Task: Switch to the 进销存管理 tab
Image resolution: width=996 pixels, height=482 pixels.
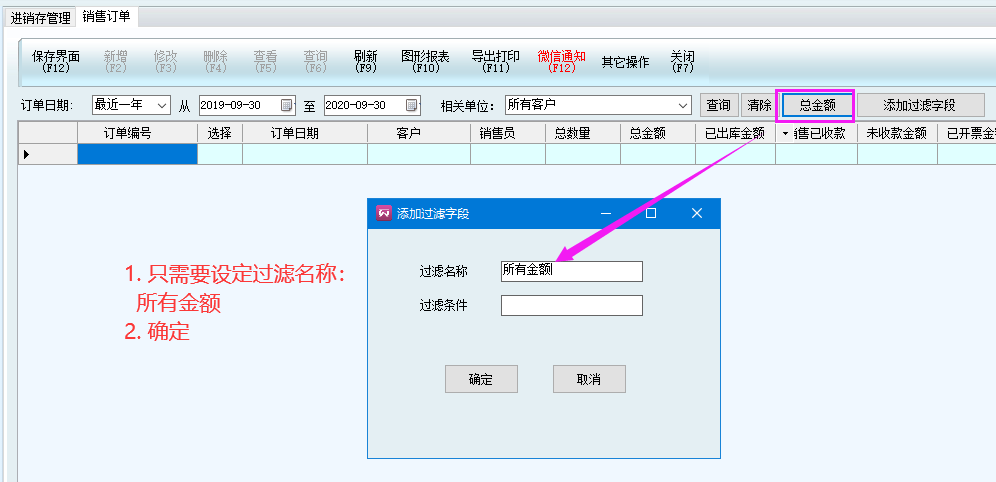Action: (40, 18)
